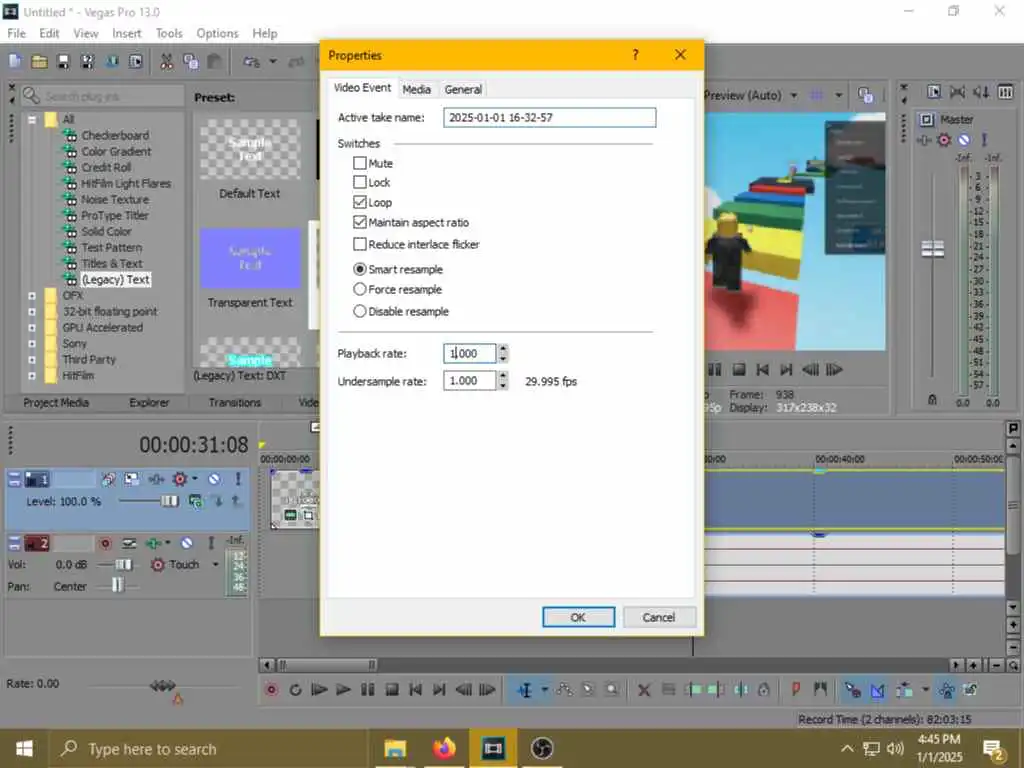
Task: Expand the Third Party folder
Action: point(31,359)
